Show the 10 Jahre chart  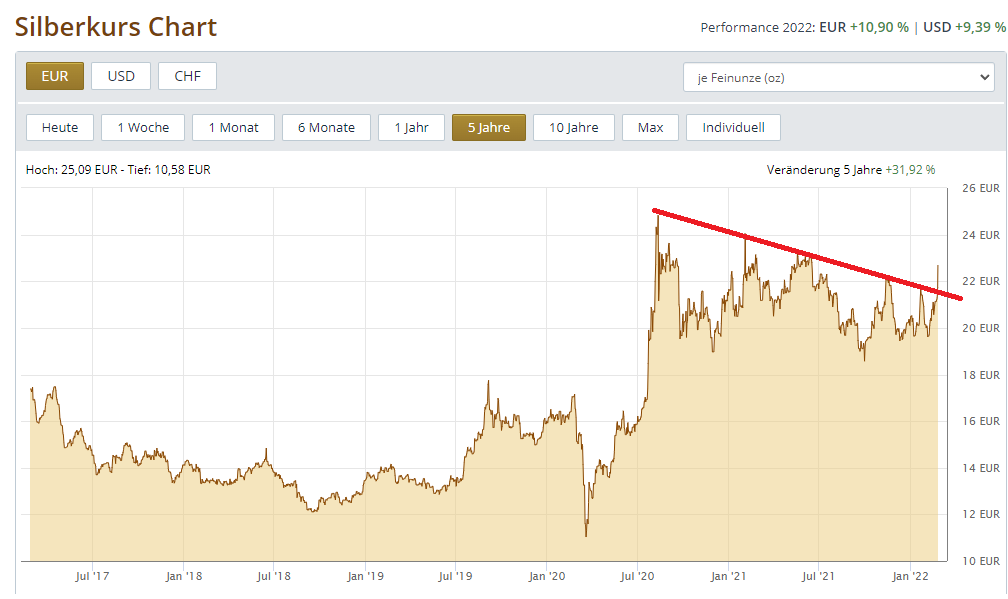pos(574,127)
